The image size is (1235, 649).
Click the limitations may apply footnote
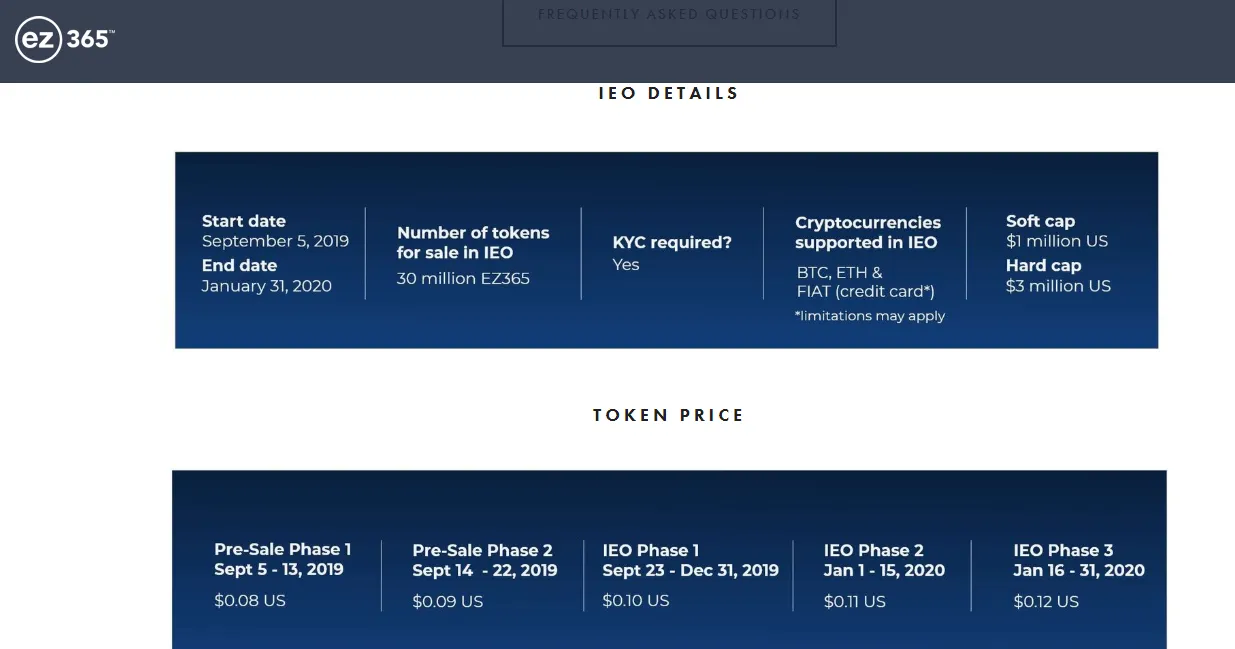[870, 316]
